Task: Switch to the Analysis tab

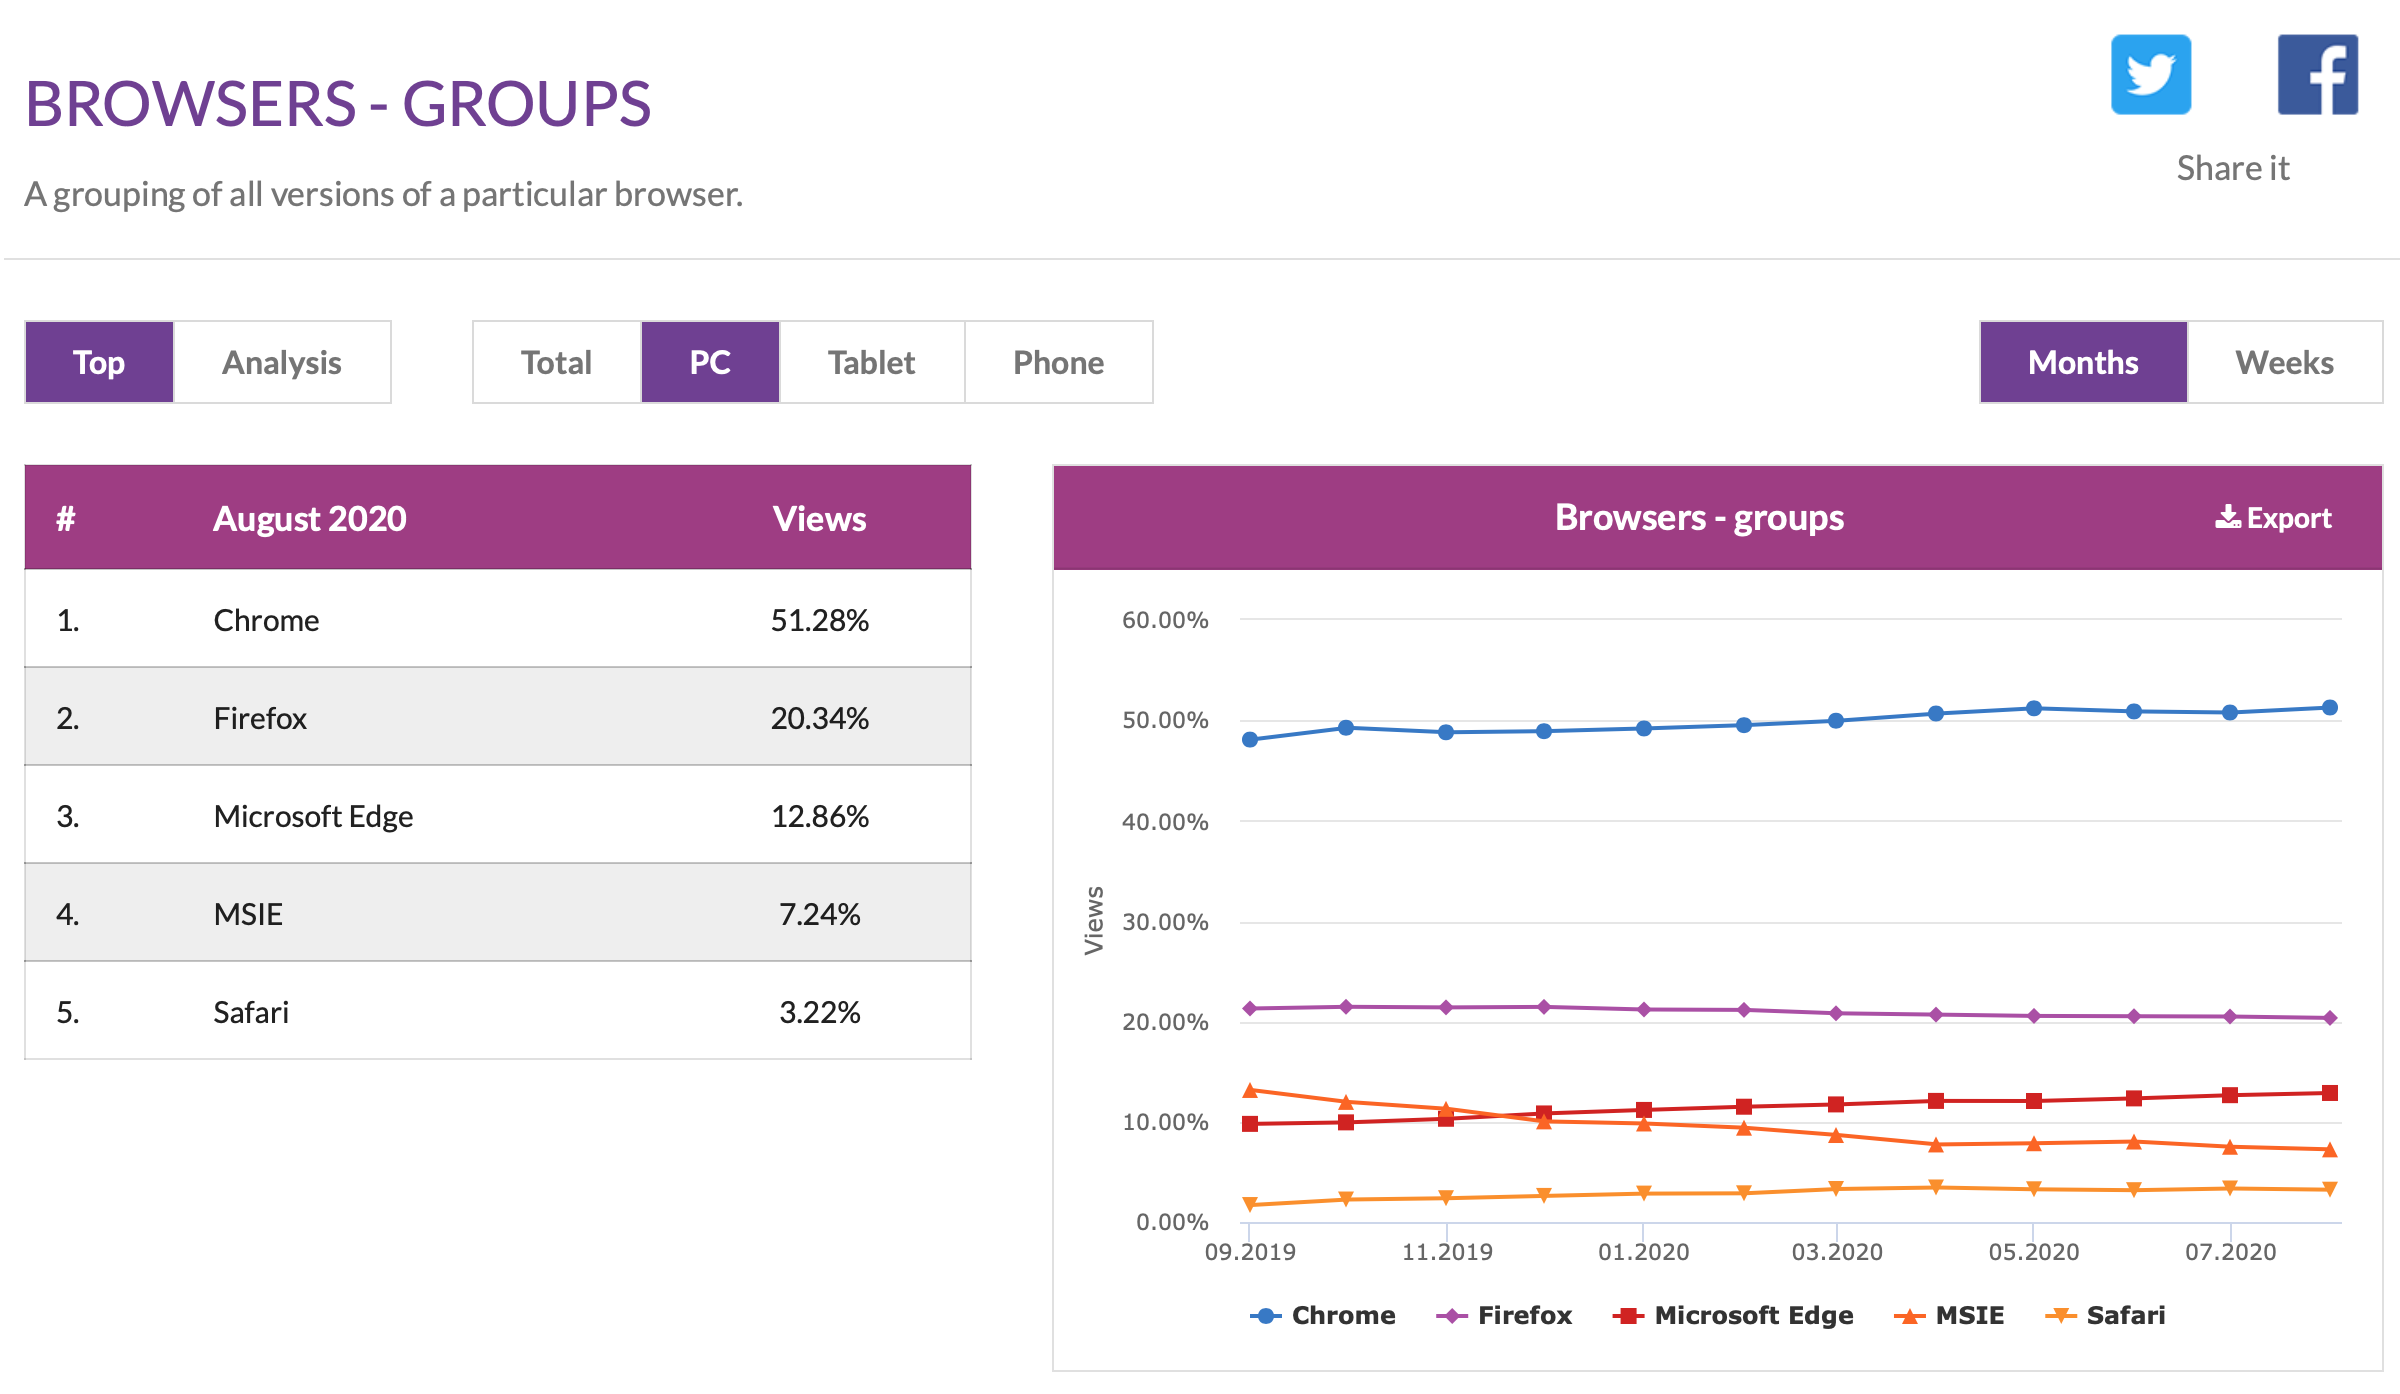Action: point(282,362)
